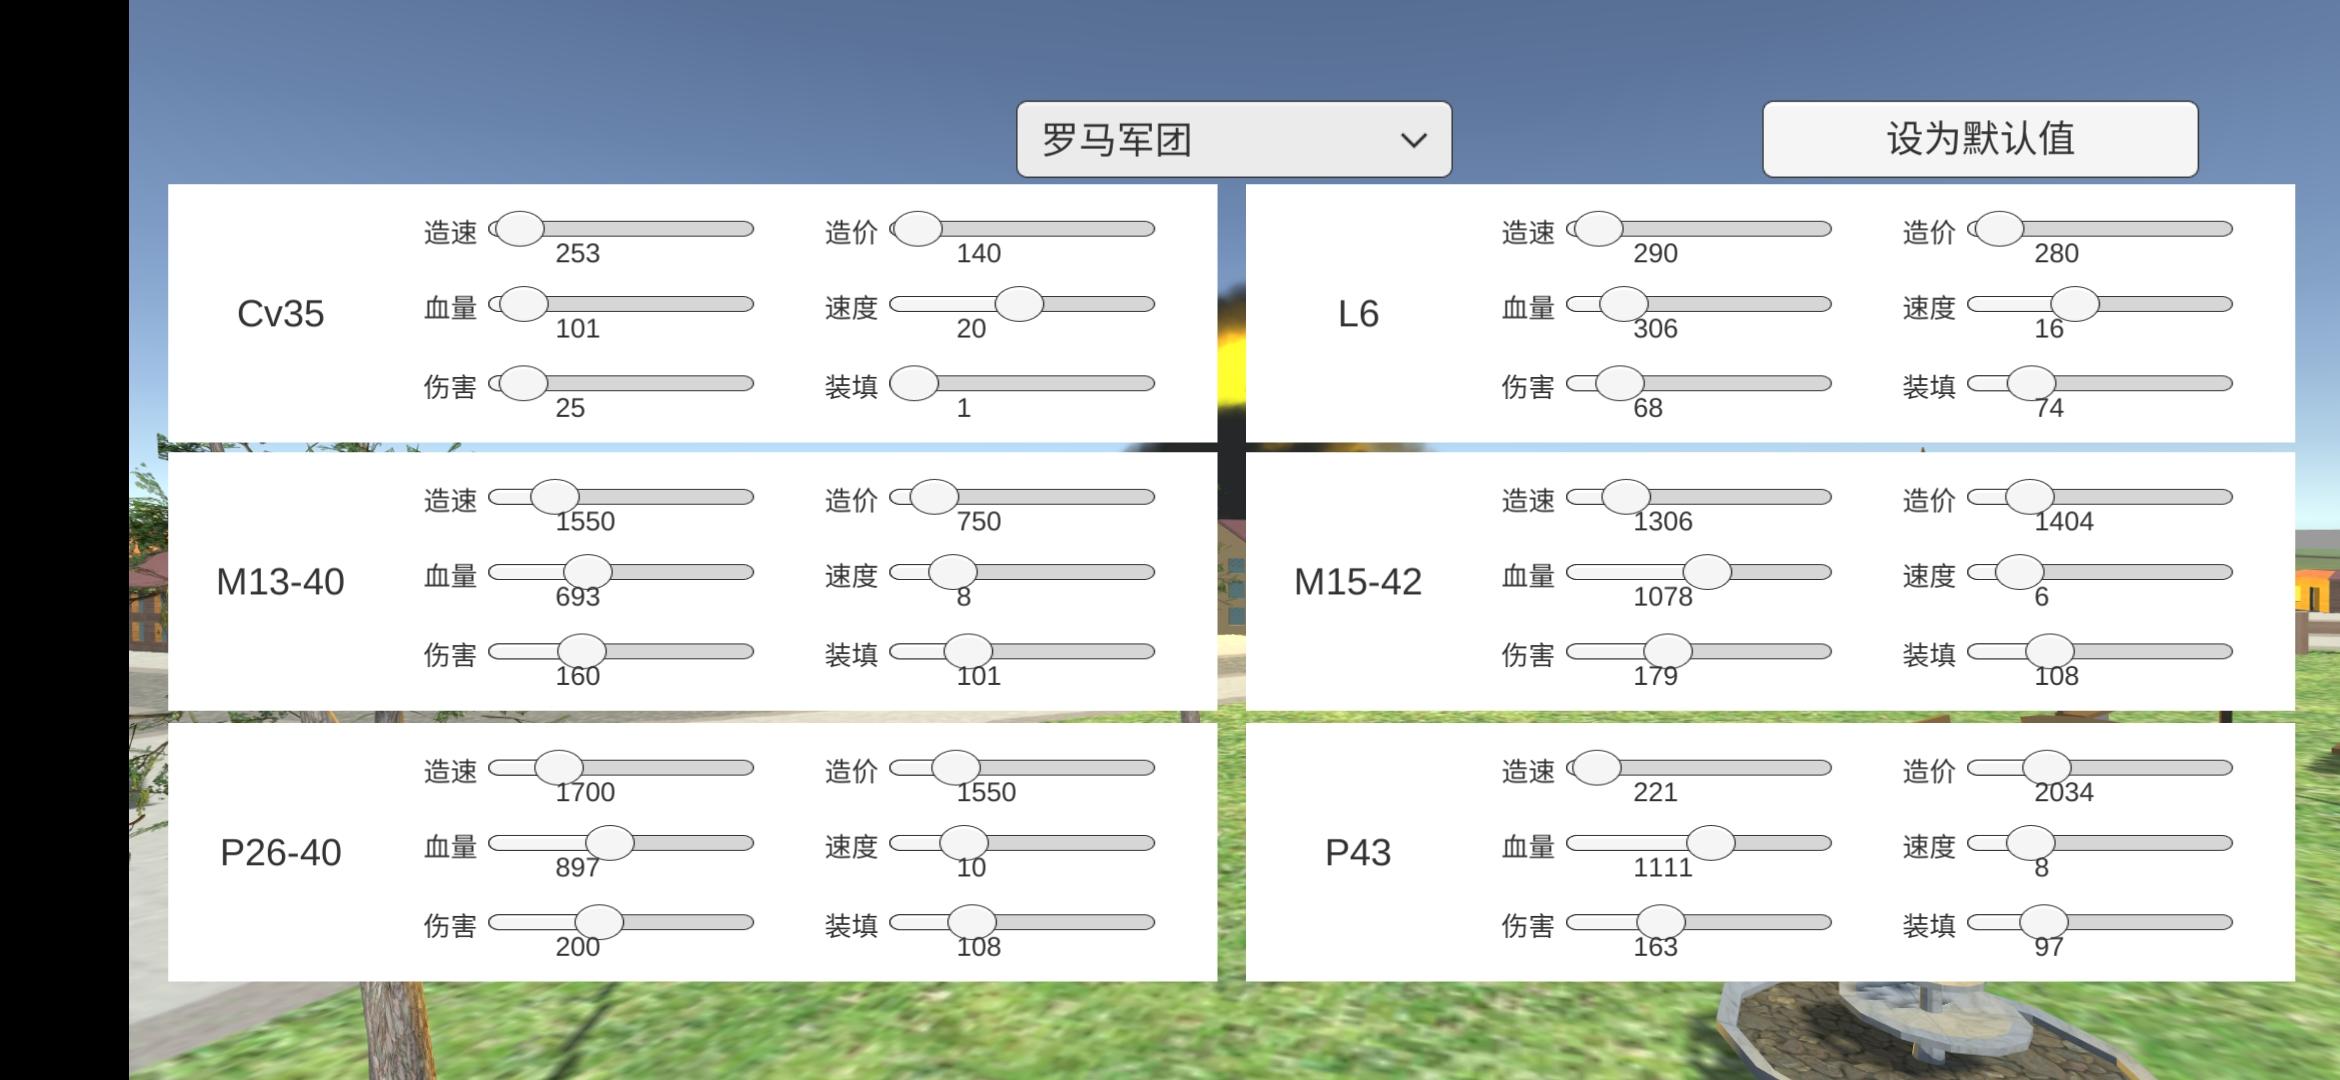
Task: Click the P43 血量 slider handle
Action: pos(1711,843)
